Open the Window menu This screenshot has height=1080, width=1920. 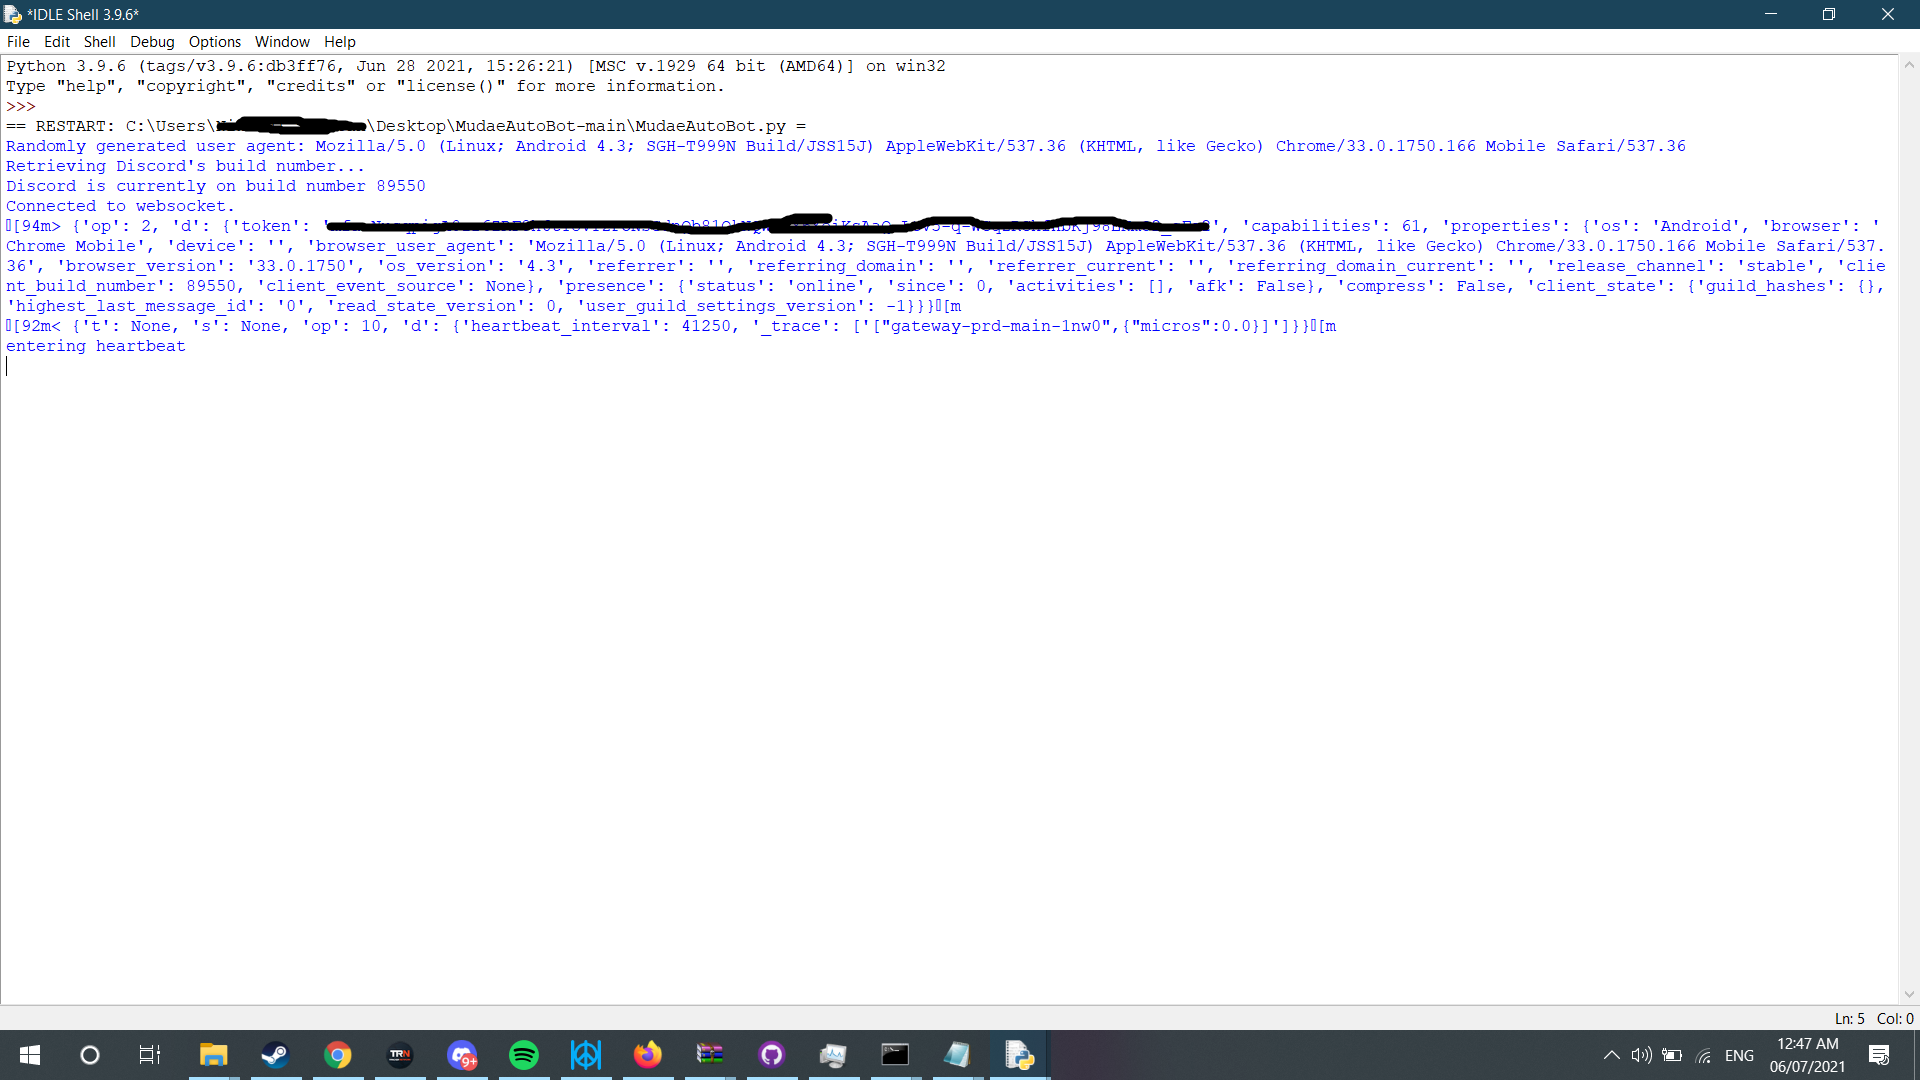coord(282,42)
